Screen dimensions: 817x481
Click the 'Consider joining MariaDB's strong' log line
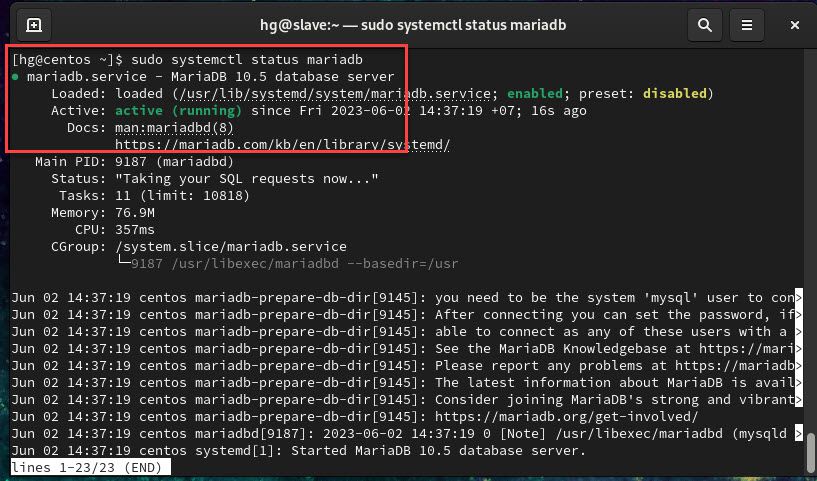pyautogui.click(x=406, y=399)
